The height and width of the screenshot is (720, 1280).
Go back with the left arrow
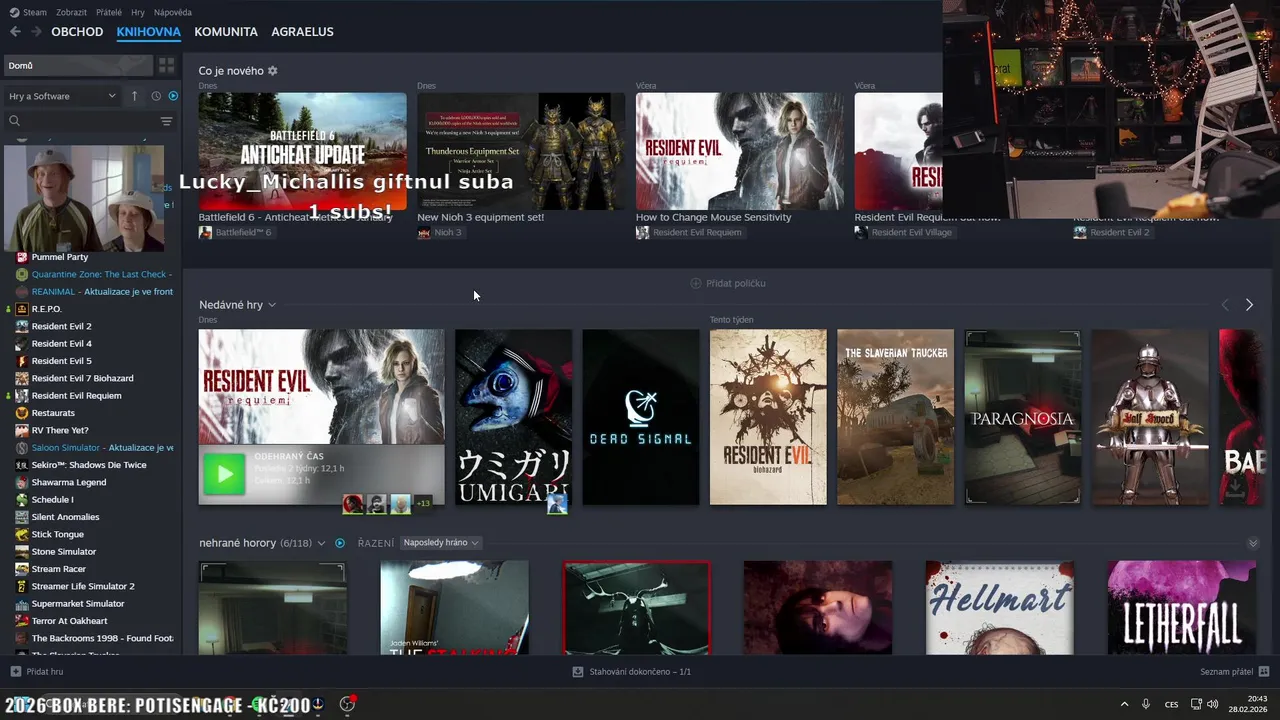[15, 32]
